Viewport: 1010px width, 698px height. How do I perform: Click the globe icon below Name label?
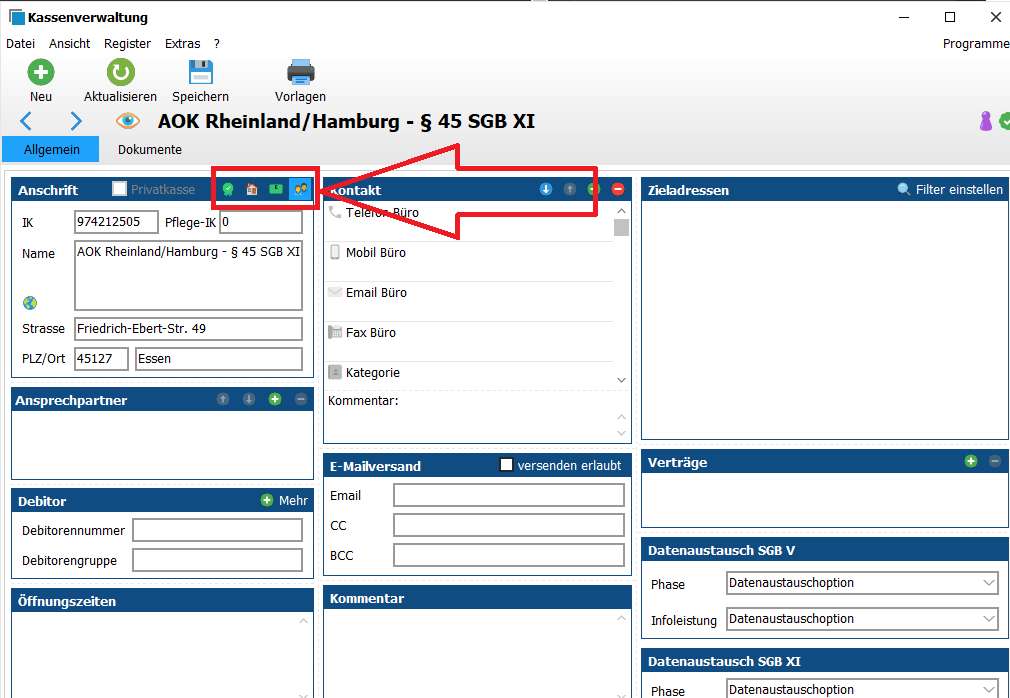coord(30,303)
